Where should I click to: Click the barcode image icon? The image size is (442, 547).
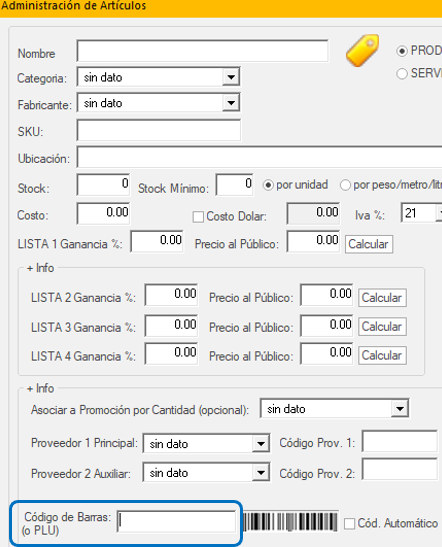click(x=290, y=522)
